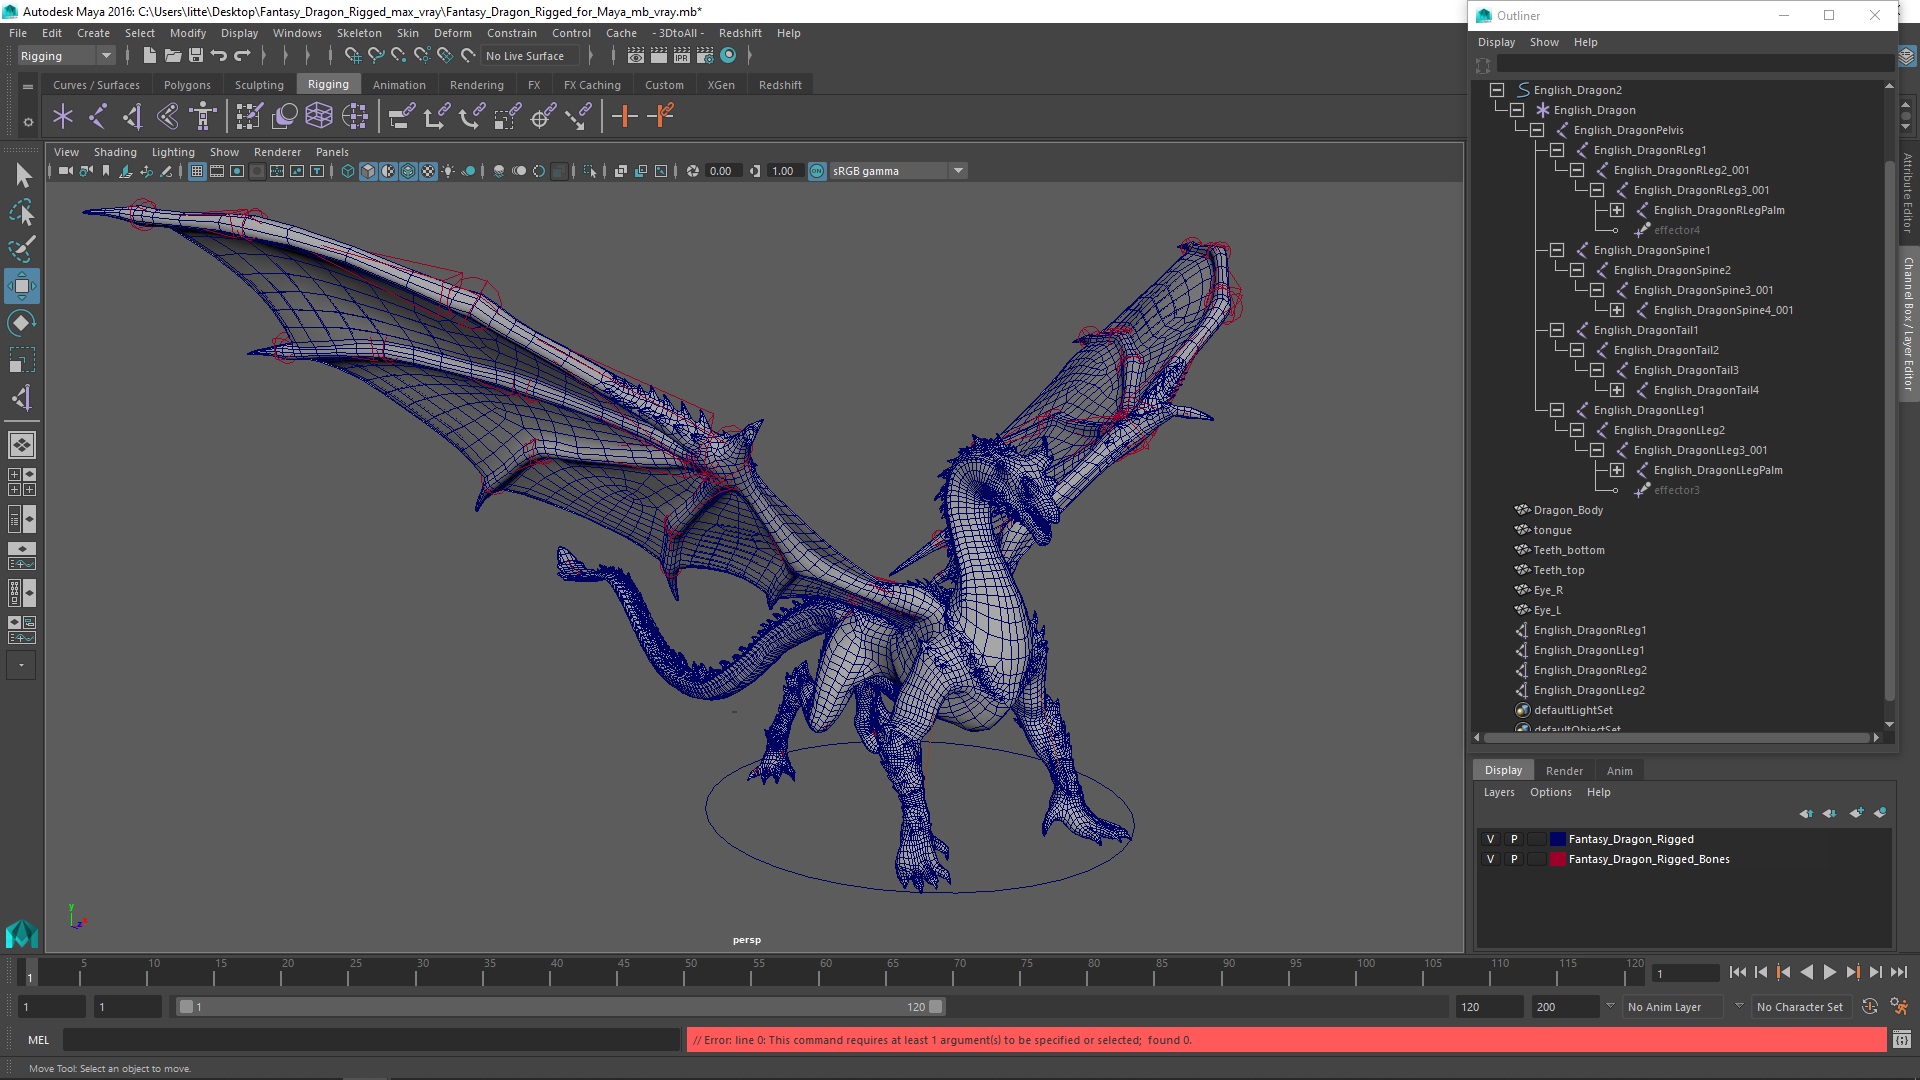The height and width of the screenshot is (1080, 1920).
Task: Expand the English_DragonRLegPalm node
Action: click(1617, 210)
